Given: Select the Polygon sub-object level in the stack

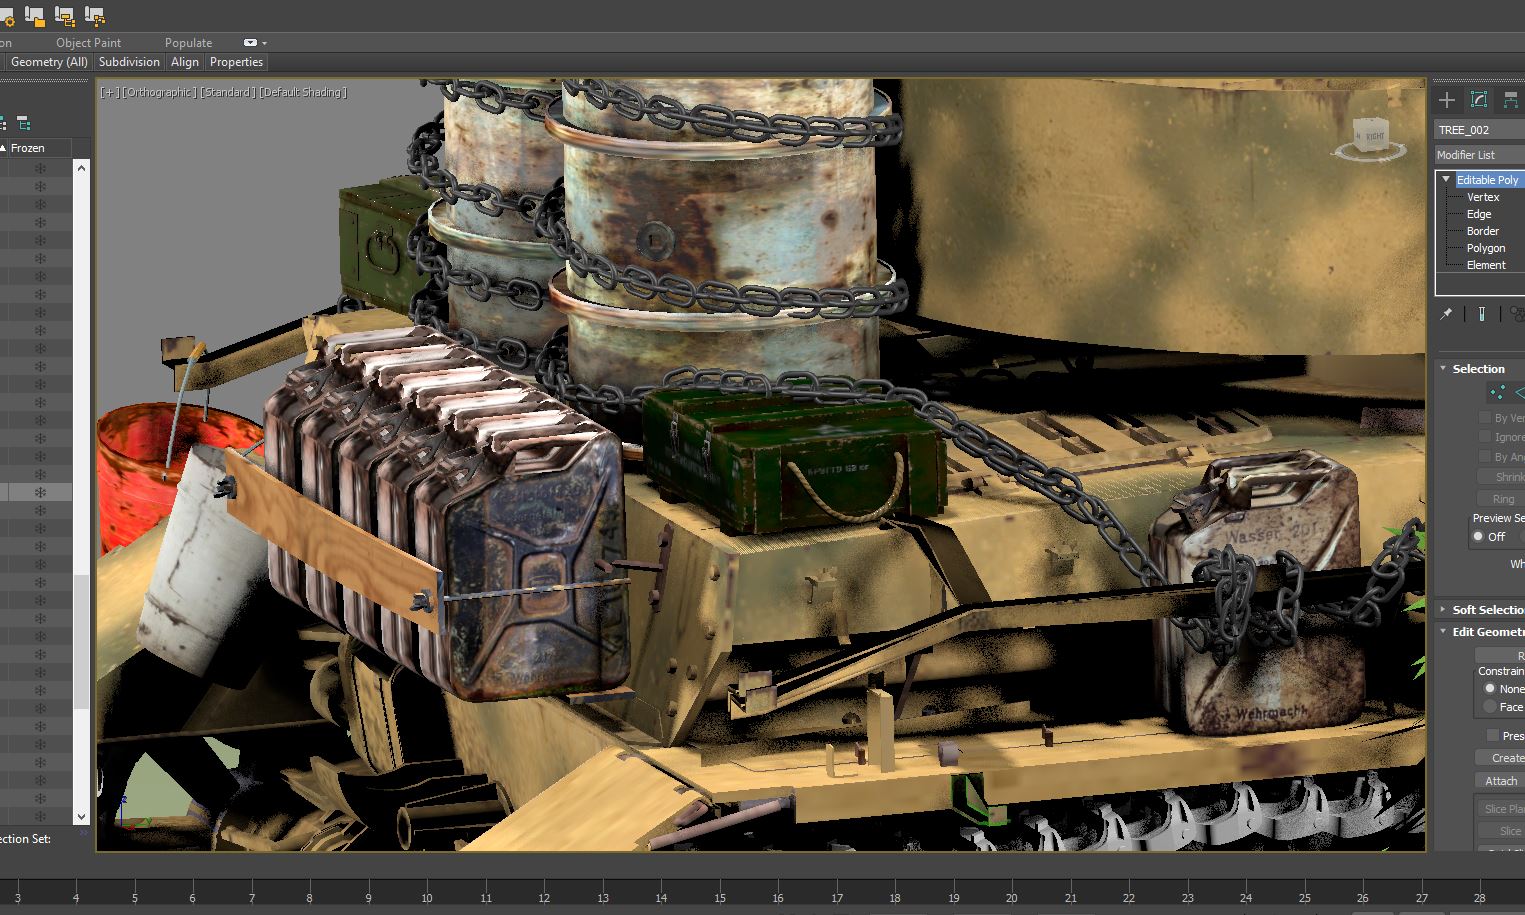Looking at the screenshot, I should tap(1486, 248).
